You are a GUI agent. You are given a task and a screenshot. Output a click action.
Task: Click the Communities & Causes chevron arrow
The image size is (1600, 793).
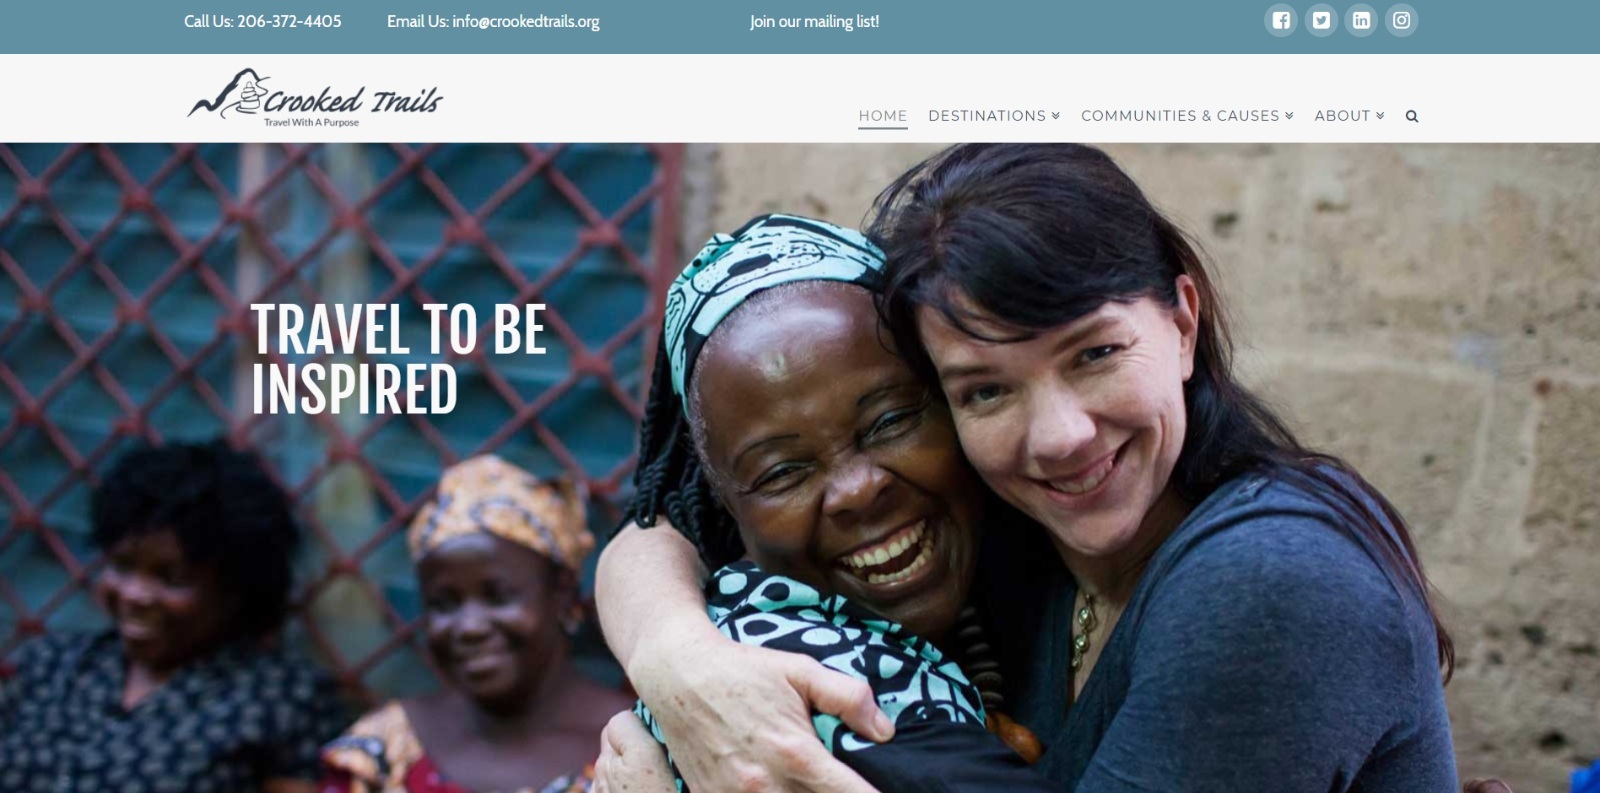click(x=1289, y=116)
